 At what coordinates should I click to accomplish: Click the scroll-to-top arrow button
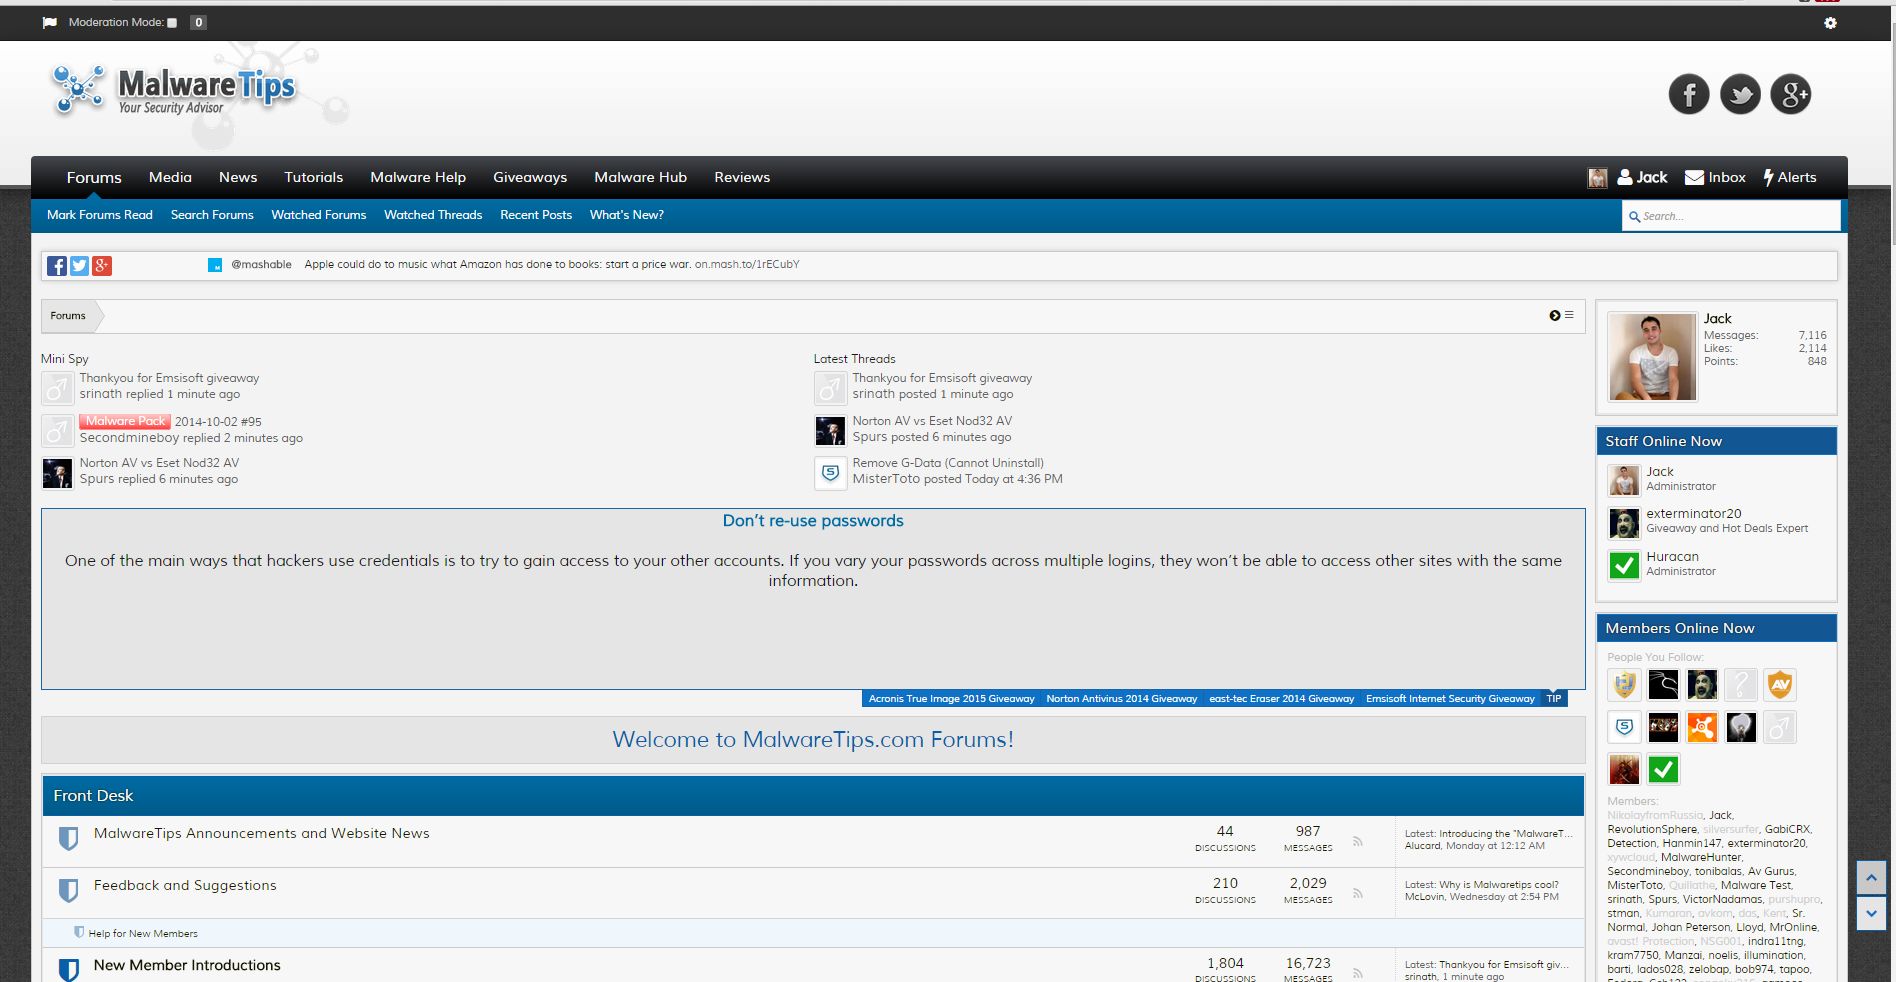1871,877
